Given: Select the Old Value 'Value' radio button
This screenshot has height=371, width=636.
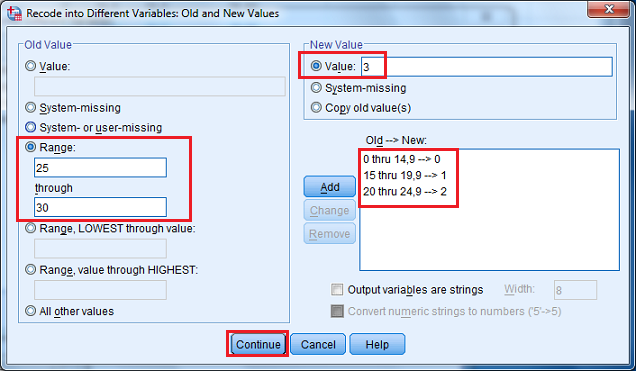Looking at the screenshot, I should pyautogui.click(x=30, y=66).
